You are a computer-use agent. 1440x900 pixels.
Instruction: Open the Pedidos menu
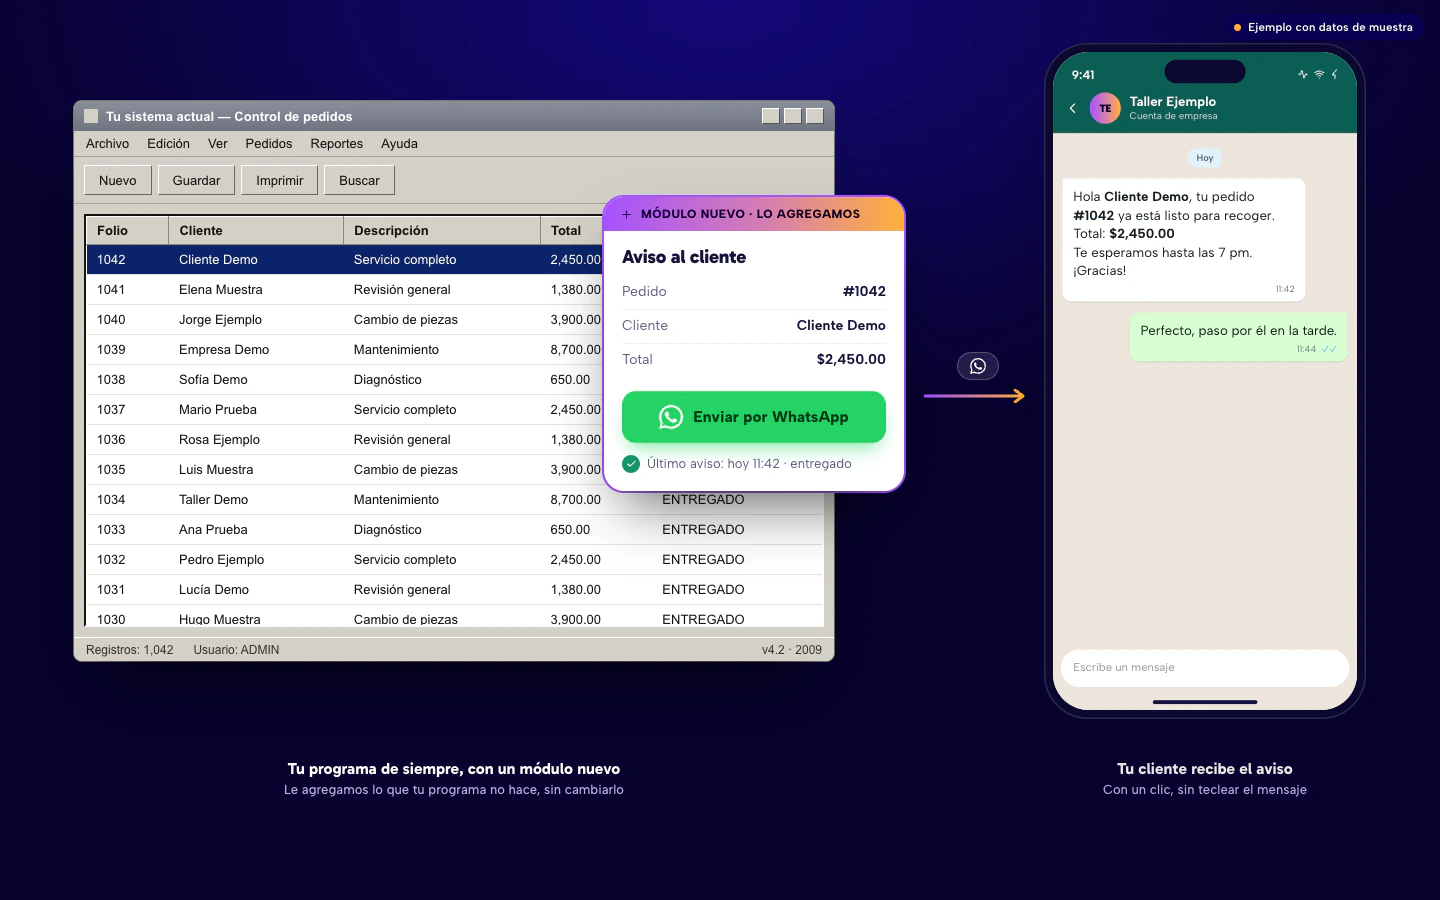(269, 144)
